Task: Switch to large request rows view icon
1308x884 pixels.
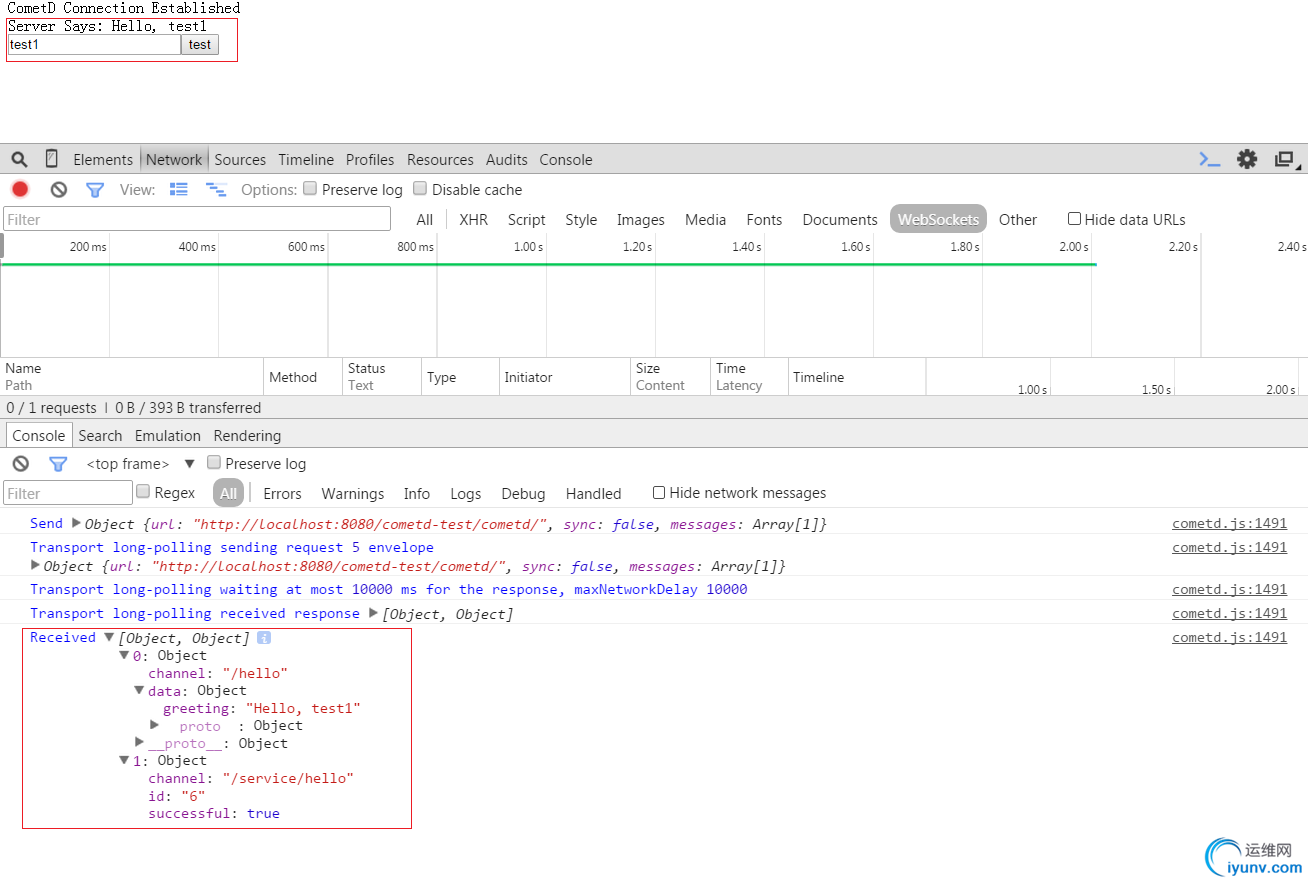Action: 179,189
